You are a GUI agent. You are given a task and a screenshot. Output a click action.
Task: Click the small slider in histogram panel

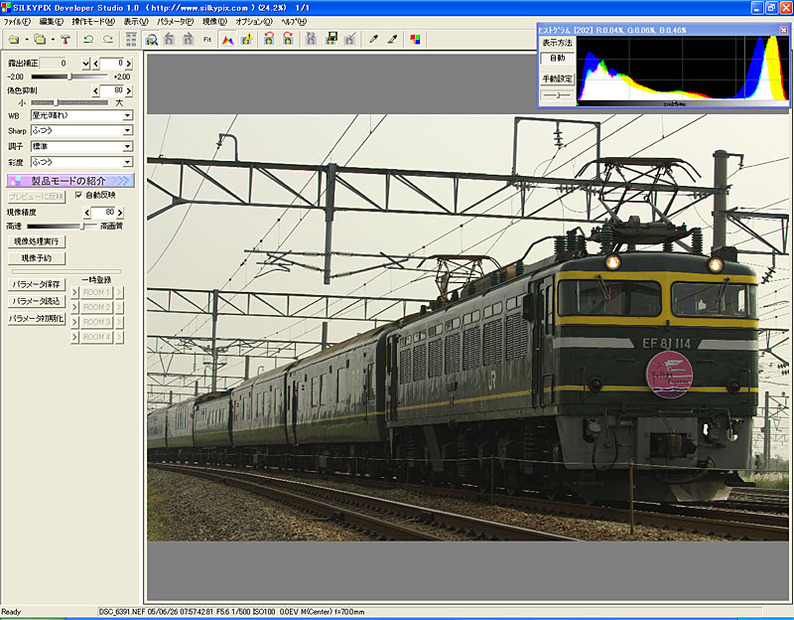557,95
